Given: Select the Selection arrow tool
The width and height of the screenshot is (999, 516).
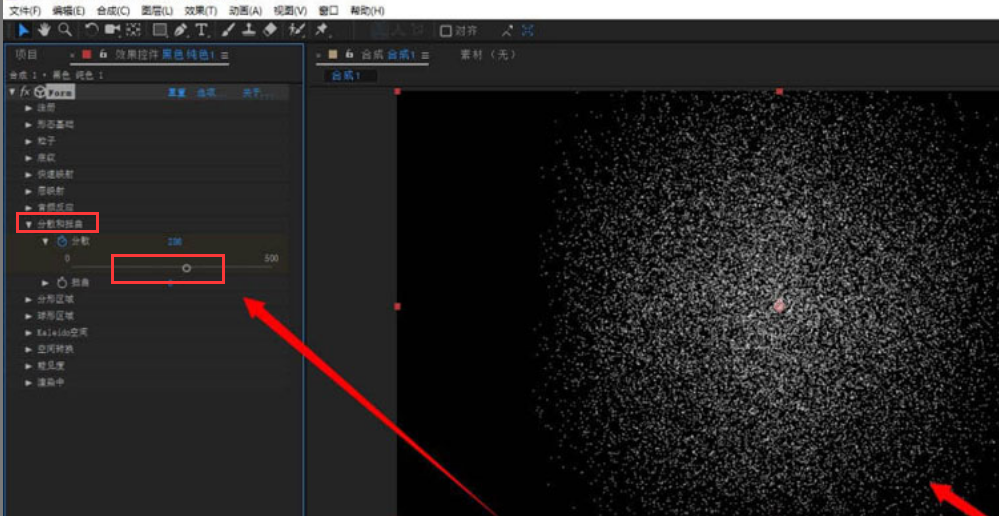Looking at the screenshot, I should 24,31.
